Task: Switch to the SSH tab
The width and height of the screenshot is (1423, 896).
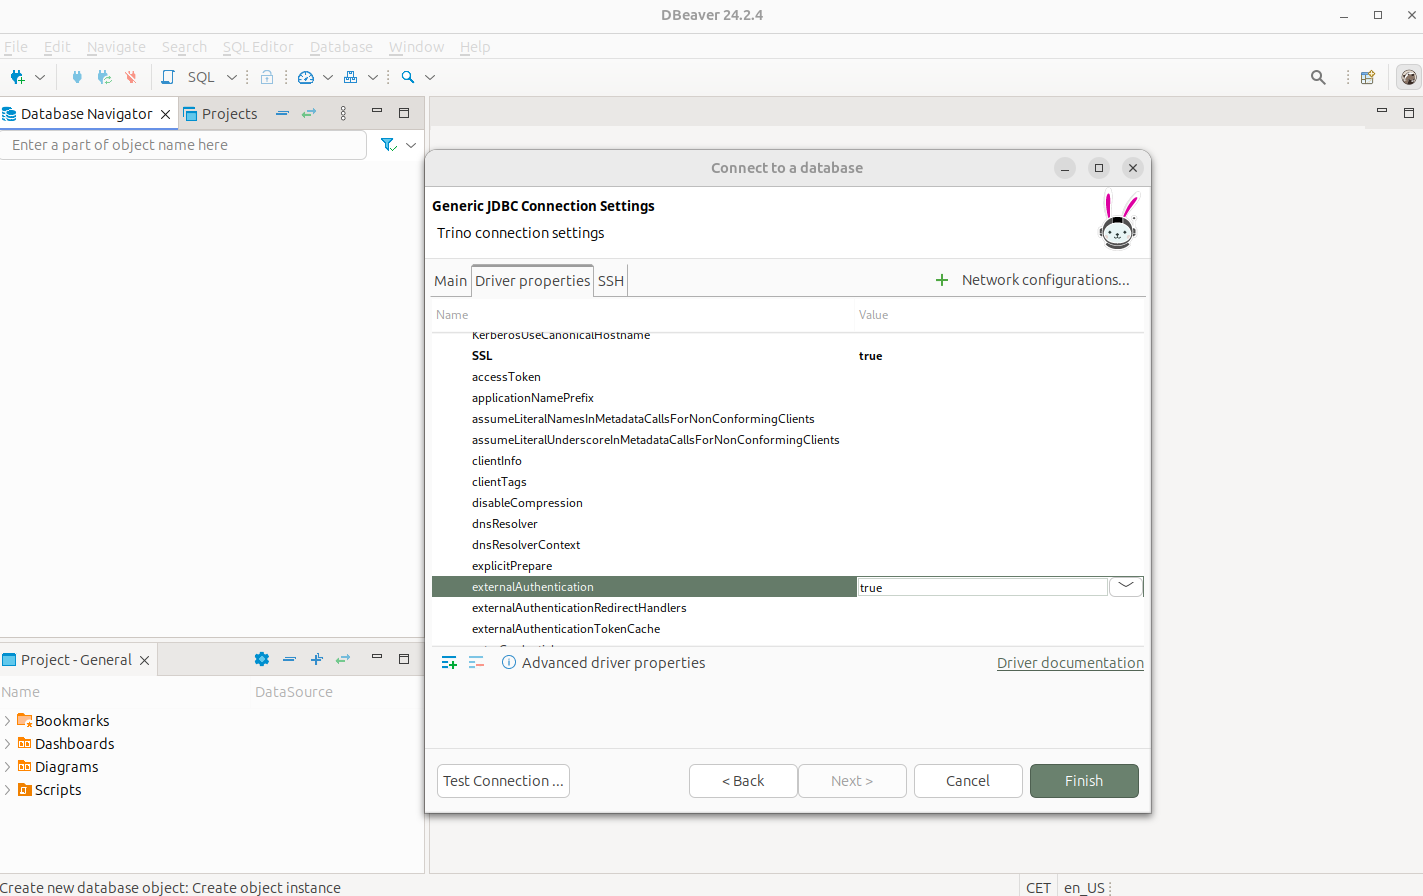Action: click(x=611, y=281)
